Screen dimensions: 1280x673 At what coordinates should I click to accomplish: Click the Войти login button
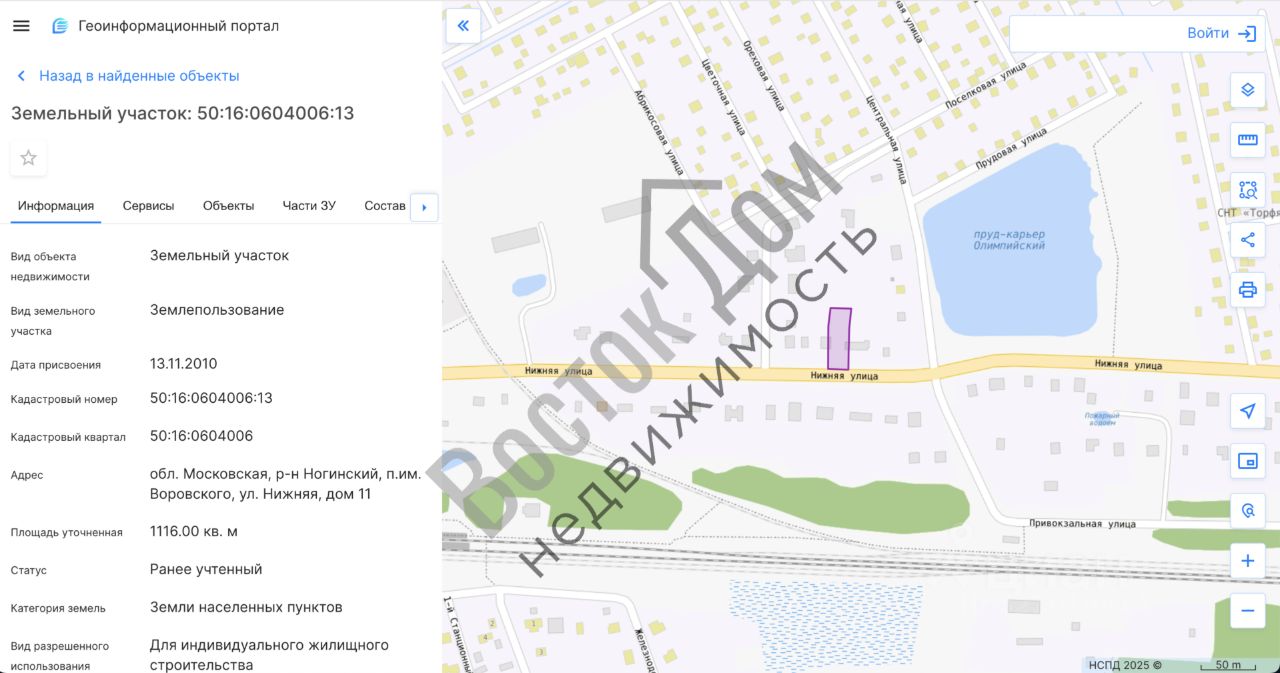[x=1221, y=33]
